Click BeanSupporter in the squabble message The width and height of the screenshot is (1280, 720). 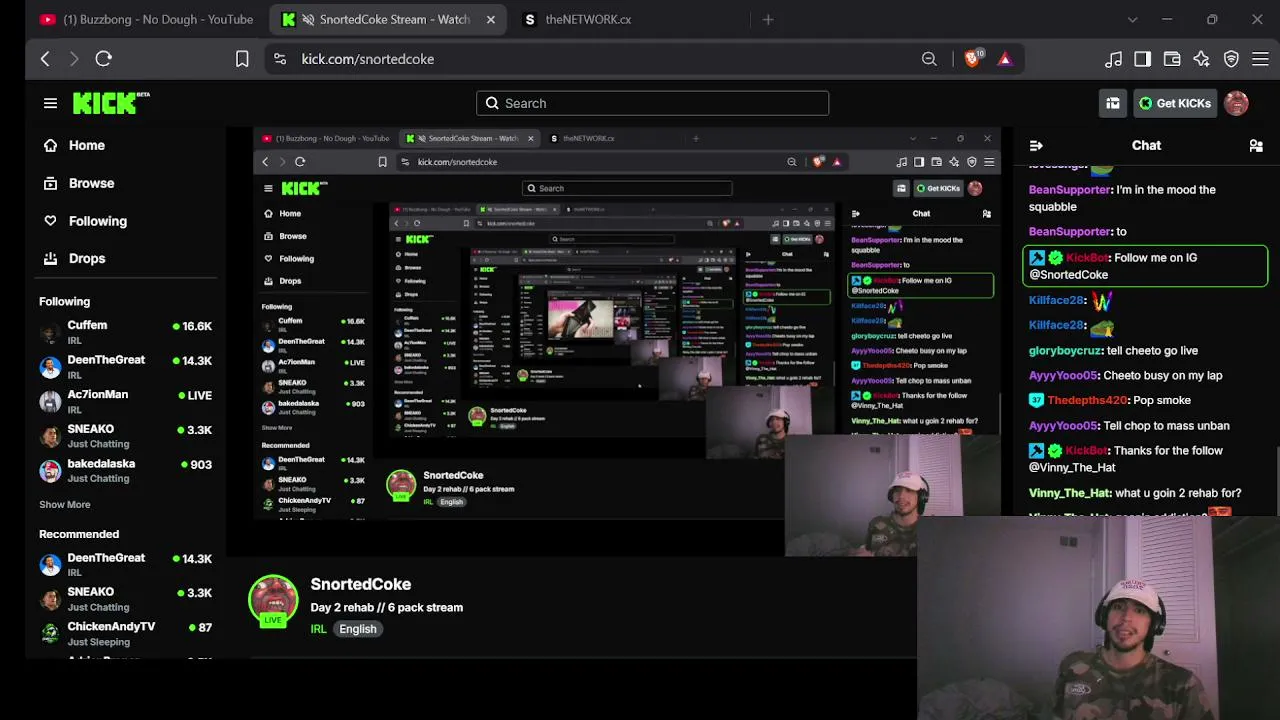(1070, 190)
